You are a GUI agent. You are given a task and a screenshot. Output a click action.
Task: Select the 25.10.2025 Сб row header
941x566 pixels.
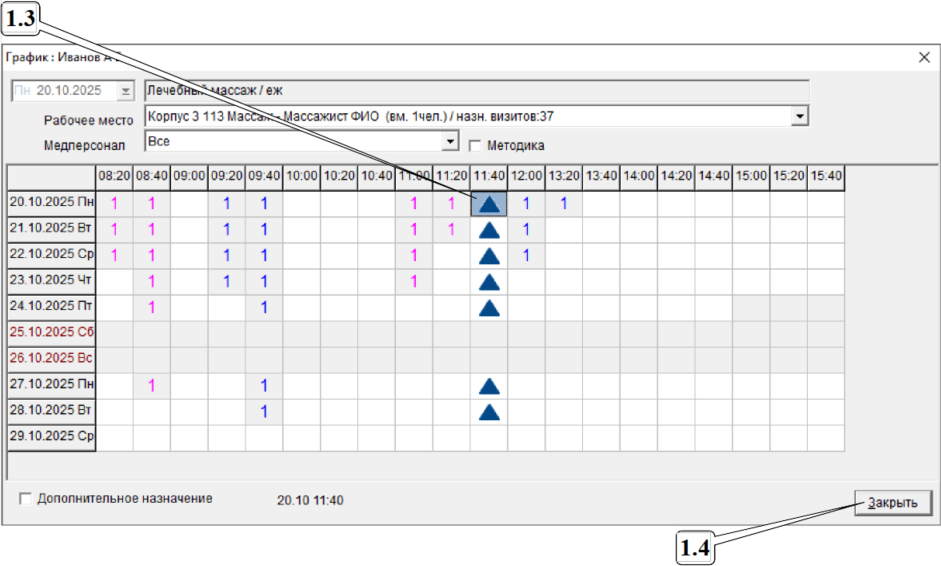(x=51, y=334)
